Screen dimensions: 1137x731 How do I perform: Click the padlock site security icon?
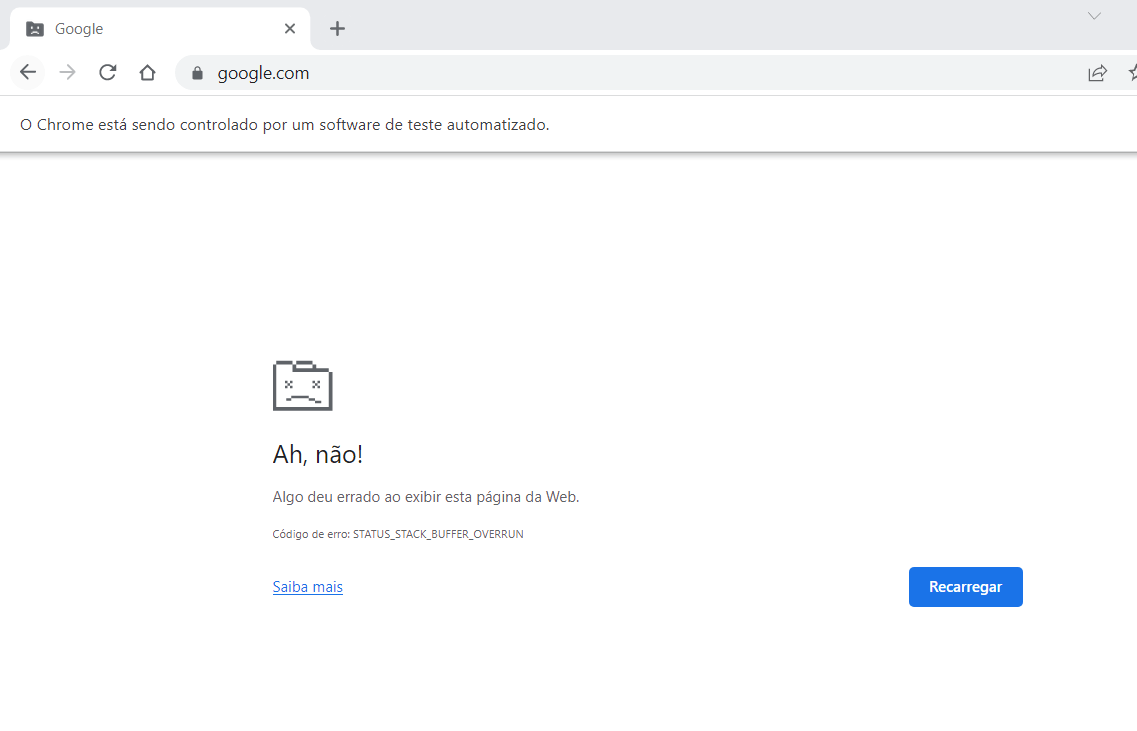pos(196,72)
